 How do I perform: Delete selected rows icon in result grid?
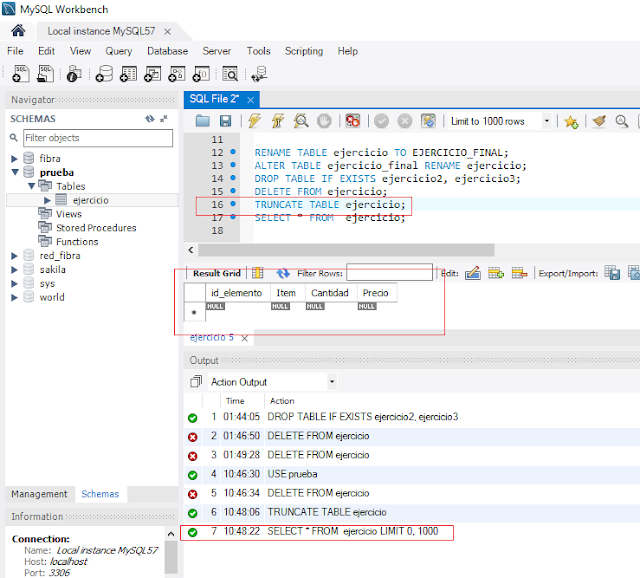coord(519,273)
